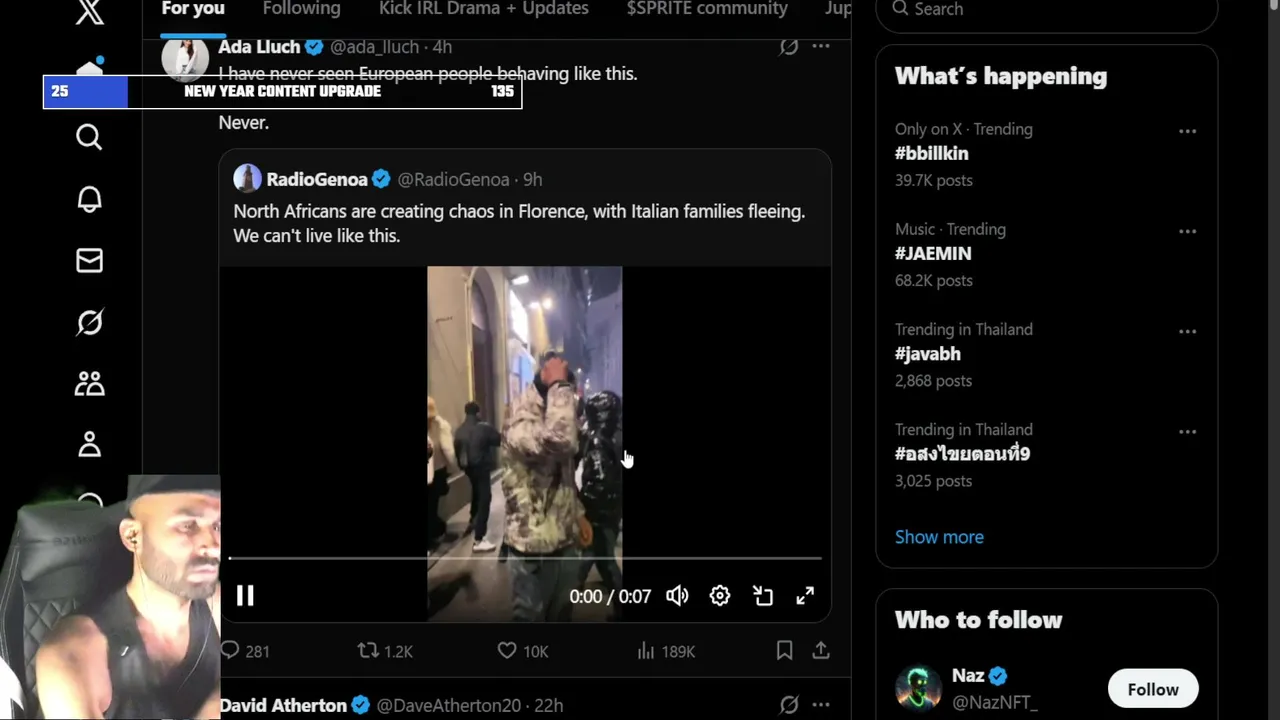This screenshot has width=1280, height=720.
Task: Share the Ada Lluch post
Action: (x=821, y=651)
